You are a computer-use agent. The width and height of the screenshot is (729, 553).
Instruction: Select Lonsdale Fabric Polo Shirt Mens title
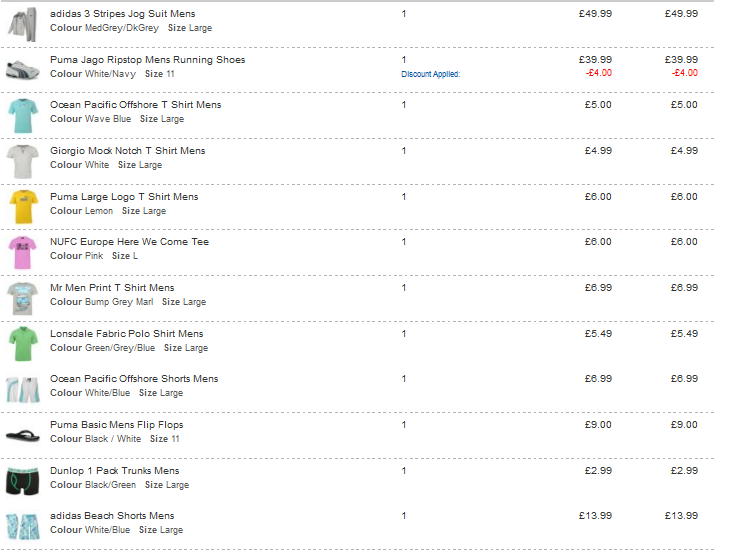(126, 333)
